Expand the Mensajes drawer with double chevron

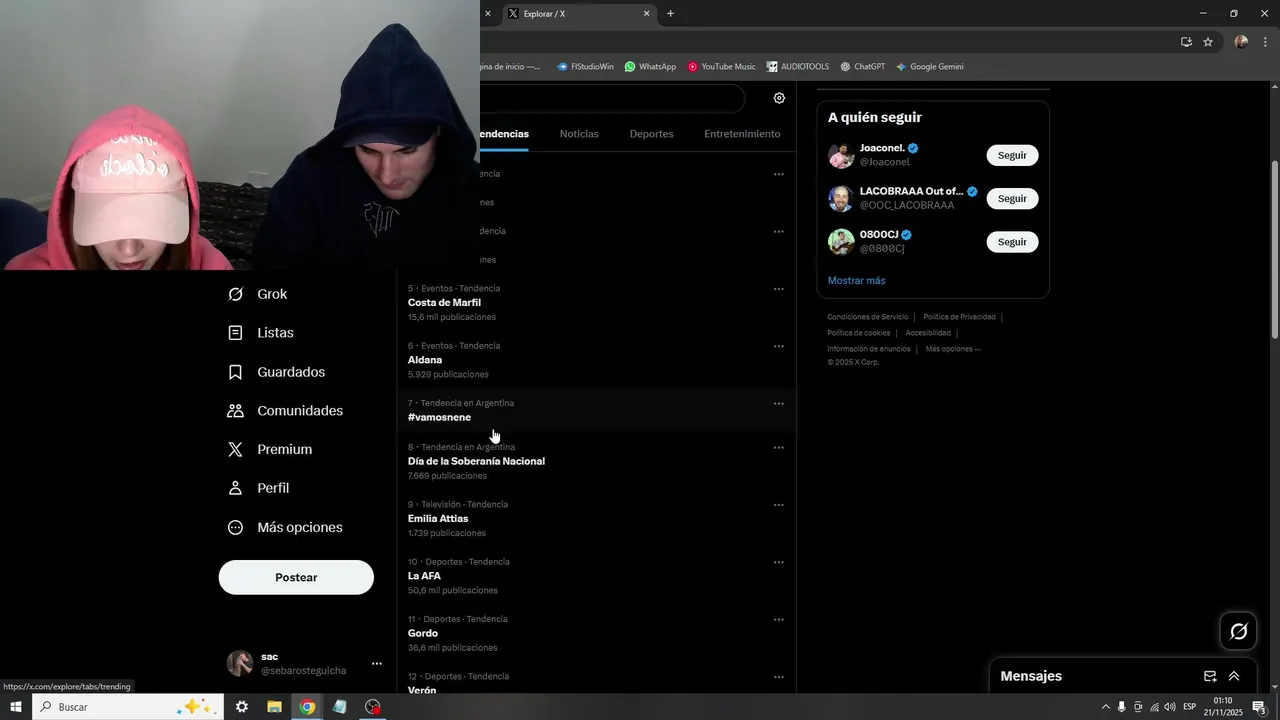point(1234,676)
